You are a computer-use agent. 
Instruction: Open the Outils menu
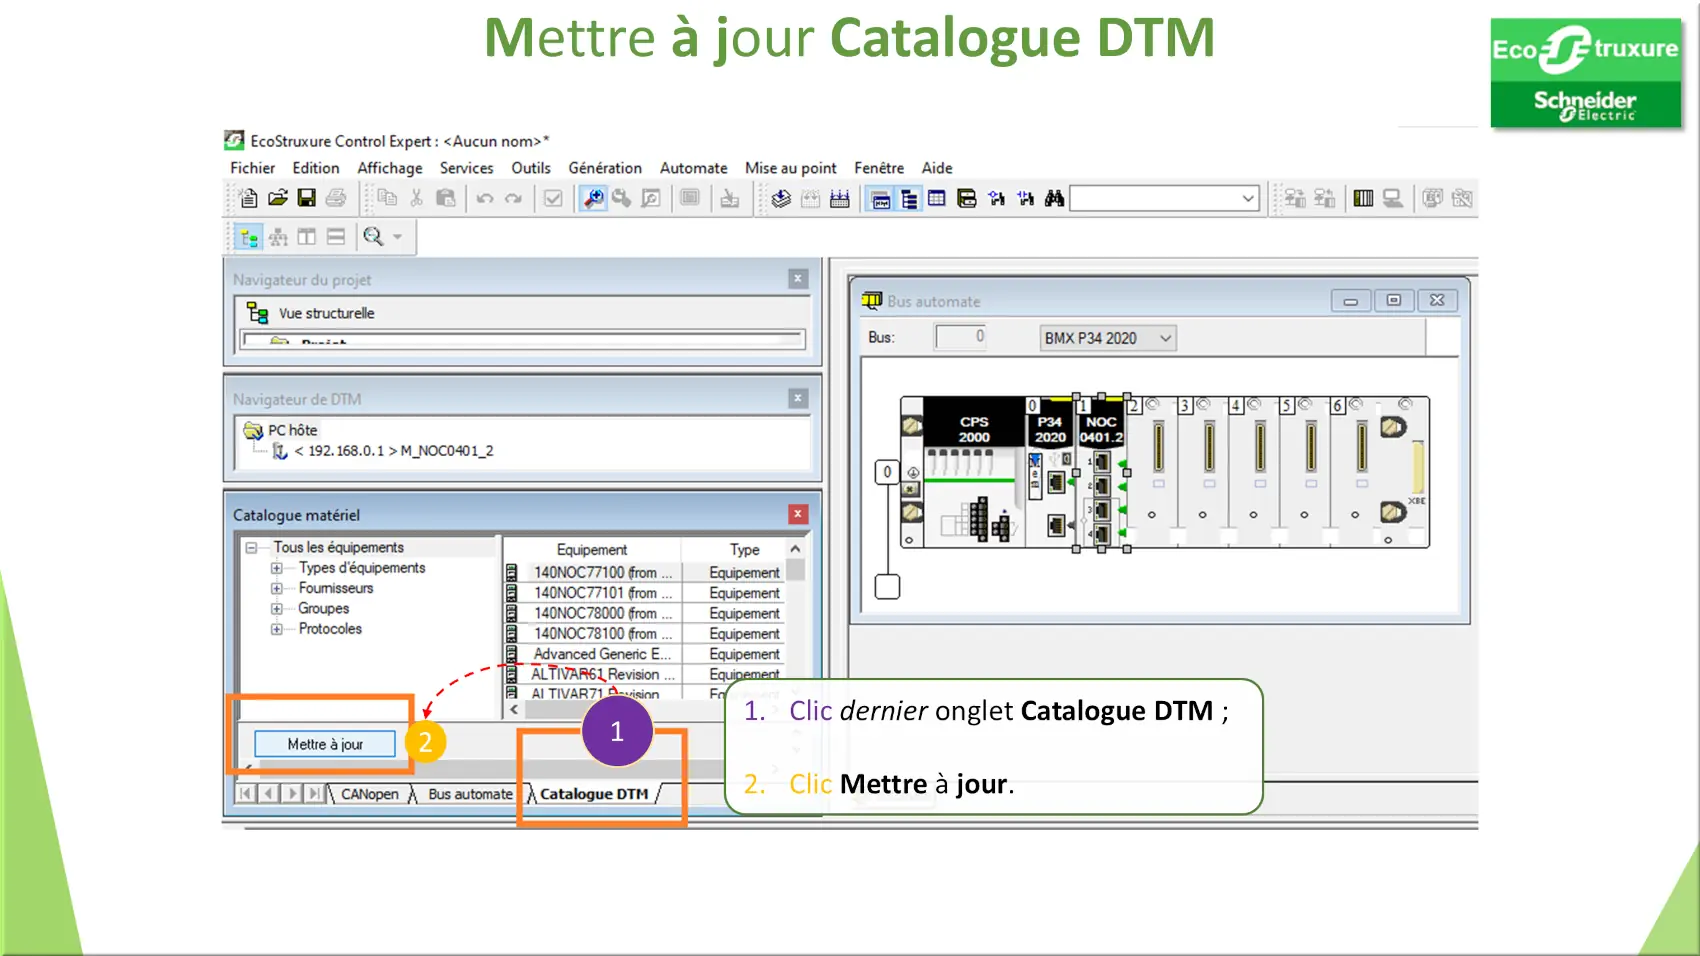[x=531, y=168]
